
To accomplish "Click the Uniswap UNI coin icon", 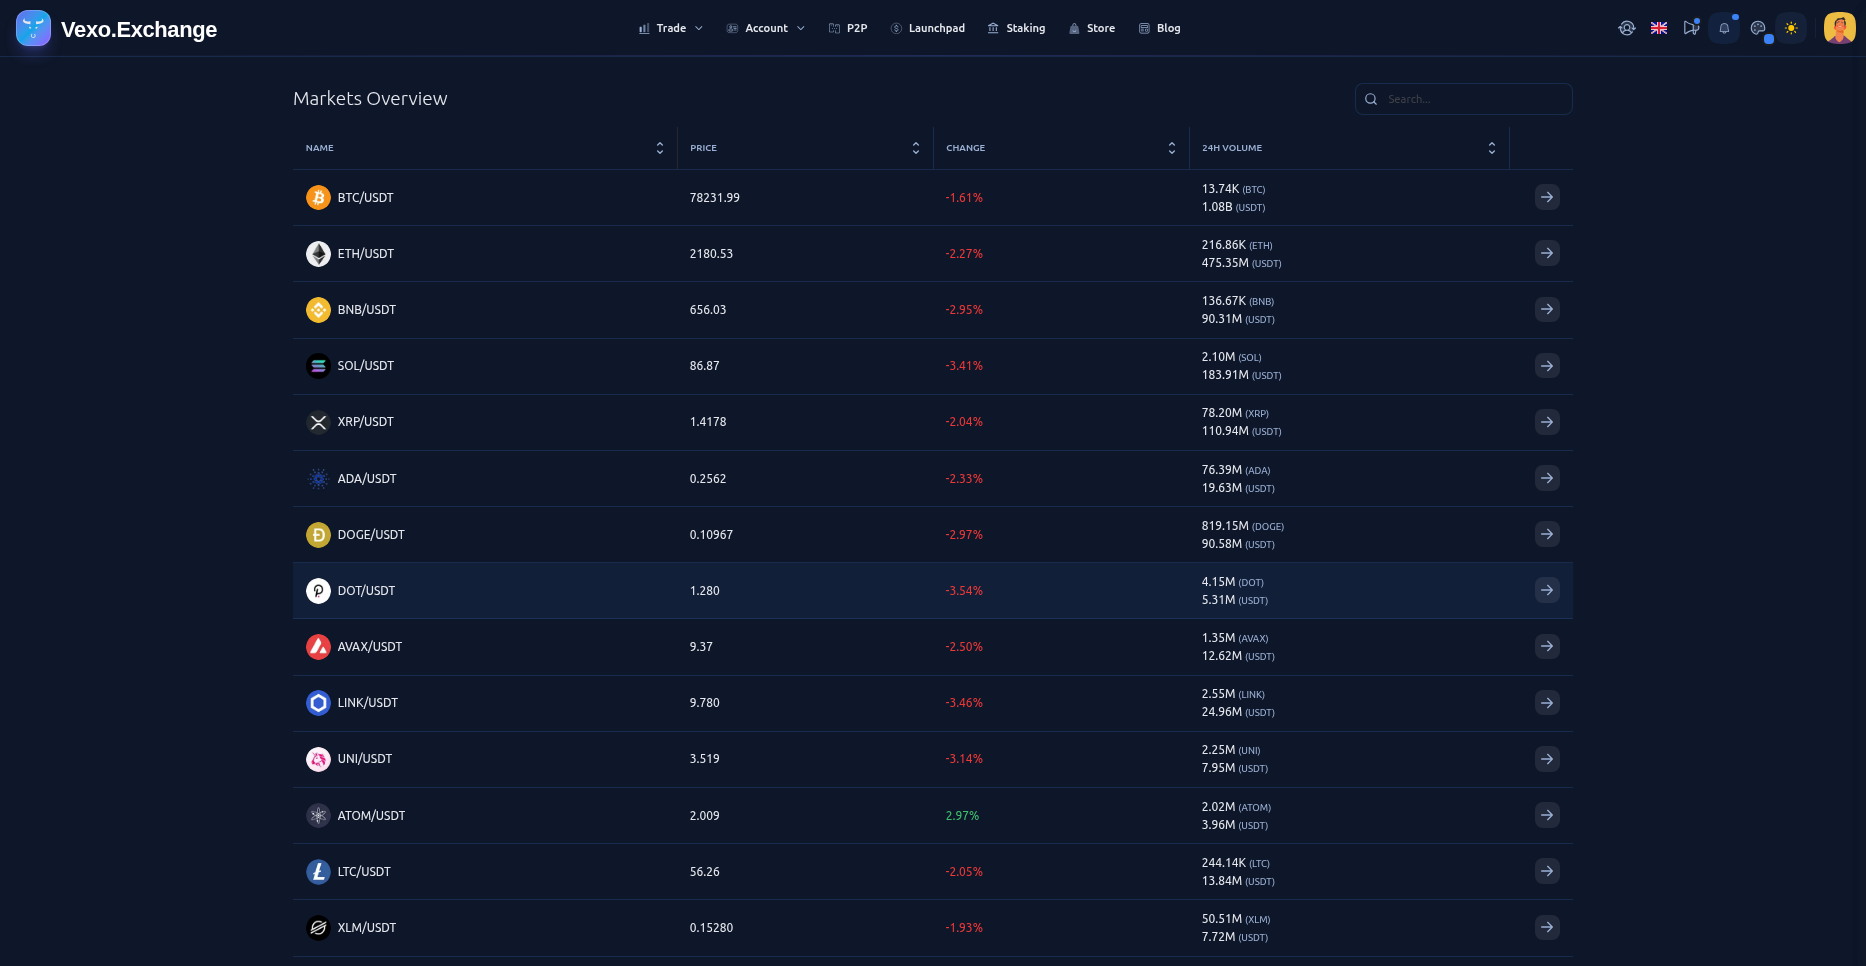I will click(318, 759).
